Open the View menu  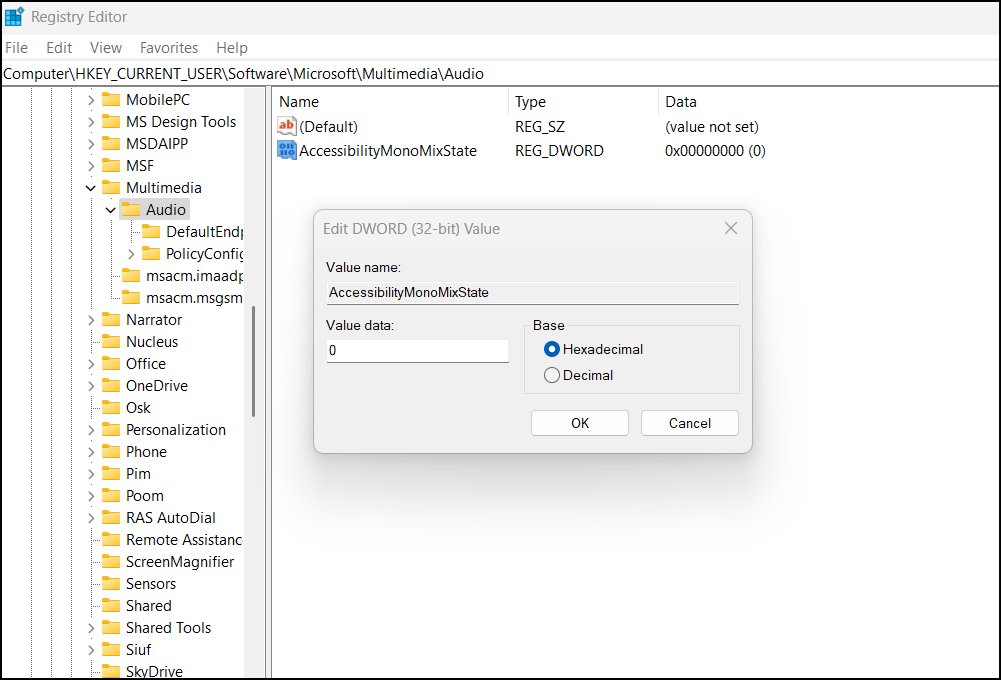pyautogui.click(x=105, y=47)
